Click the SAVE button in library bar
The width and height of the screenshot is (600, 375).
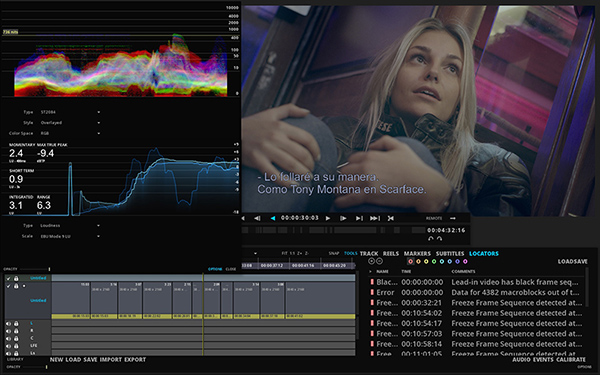tap(90, 360)
